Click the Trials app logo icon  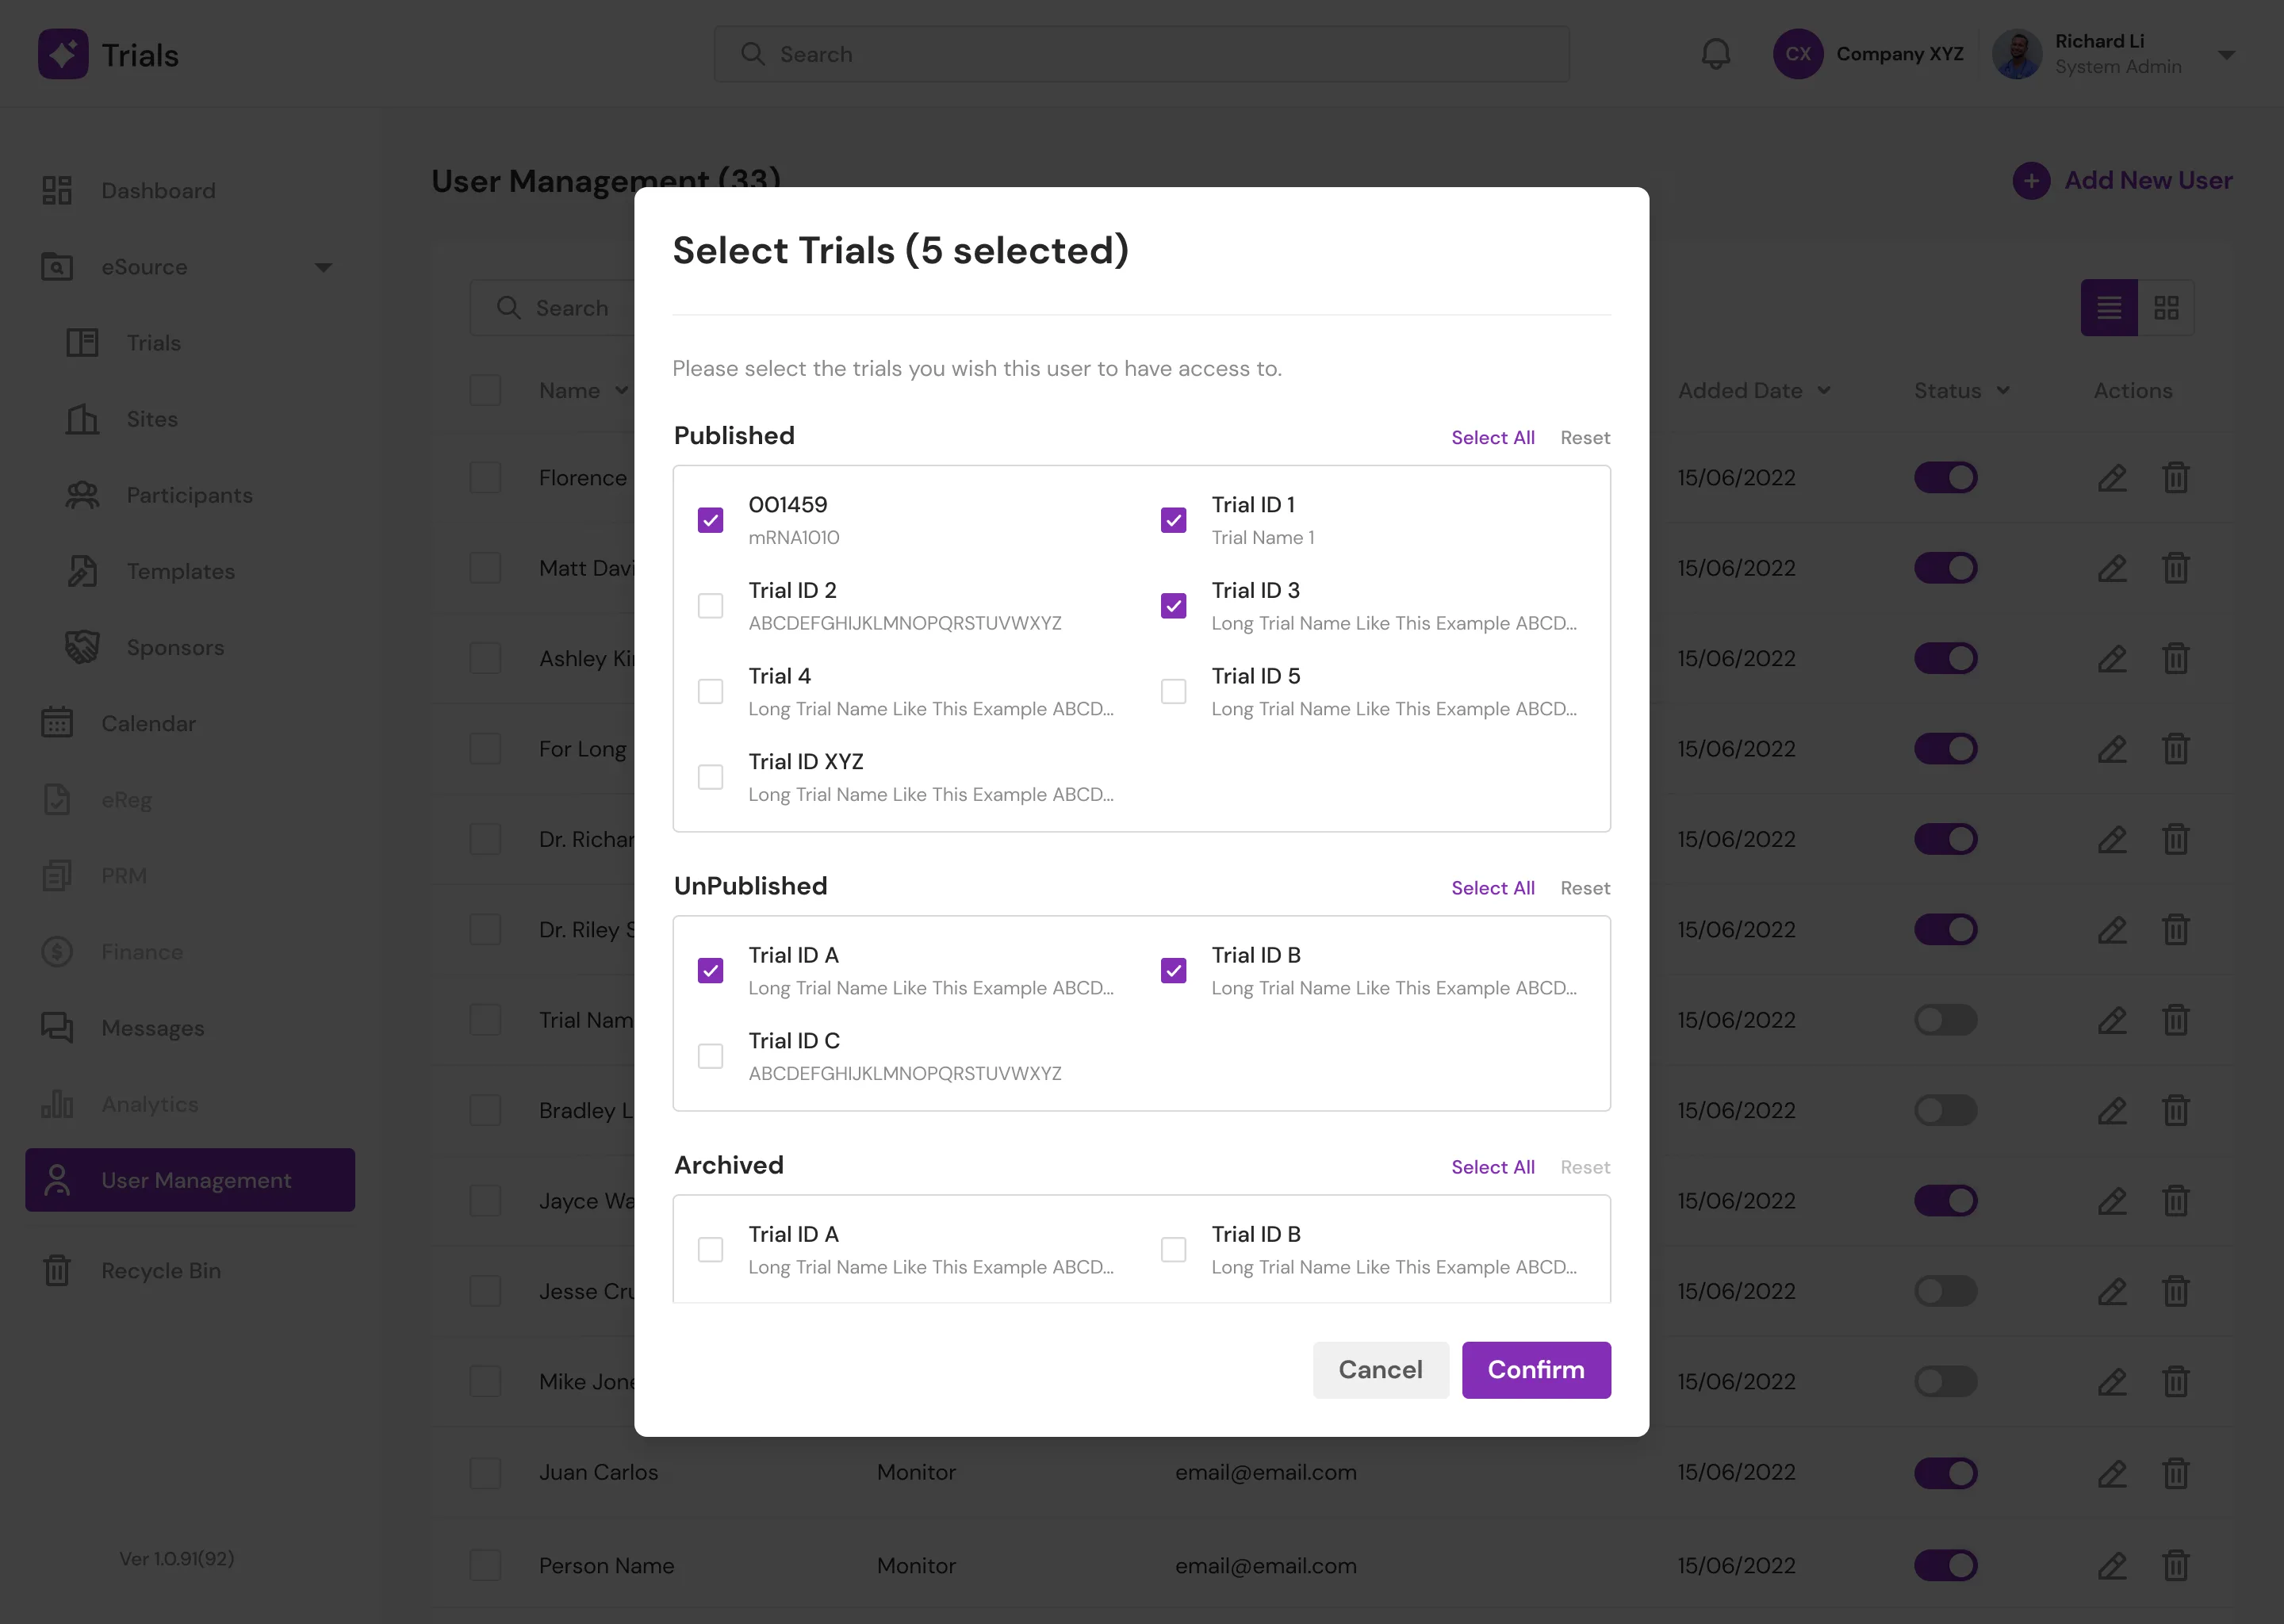(x=63, y=54)
